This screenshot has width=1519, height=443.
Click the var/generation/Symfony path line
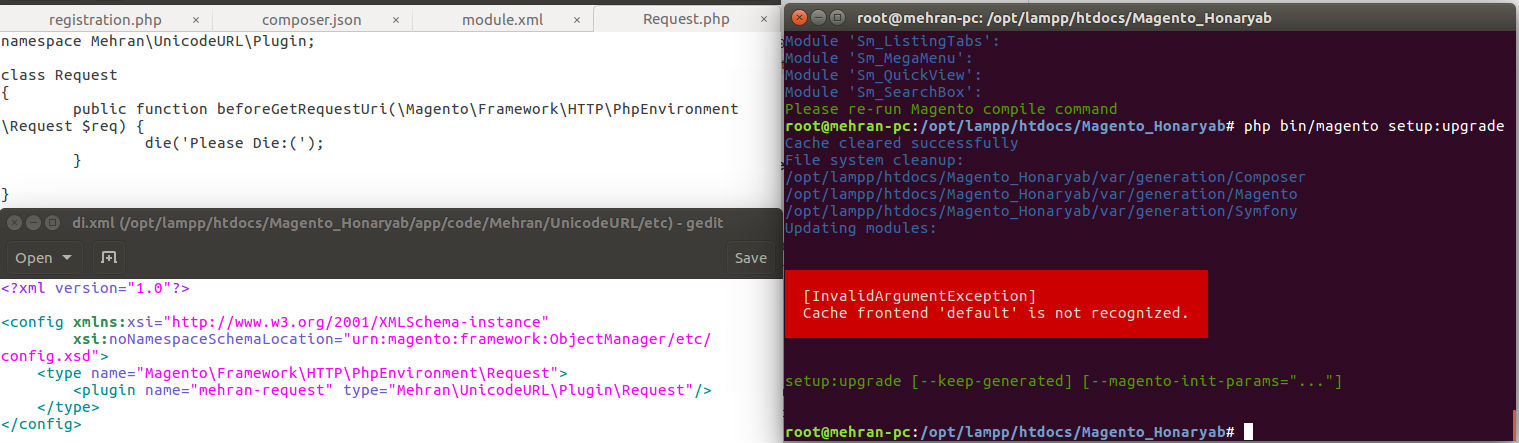coord(1041,211)
